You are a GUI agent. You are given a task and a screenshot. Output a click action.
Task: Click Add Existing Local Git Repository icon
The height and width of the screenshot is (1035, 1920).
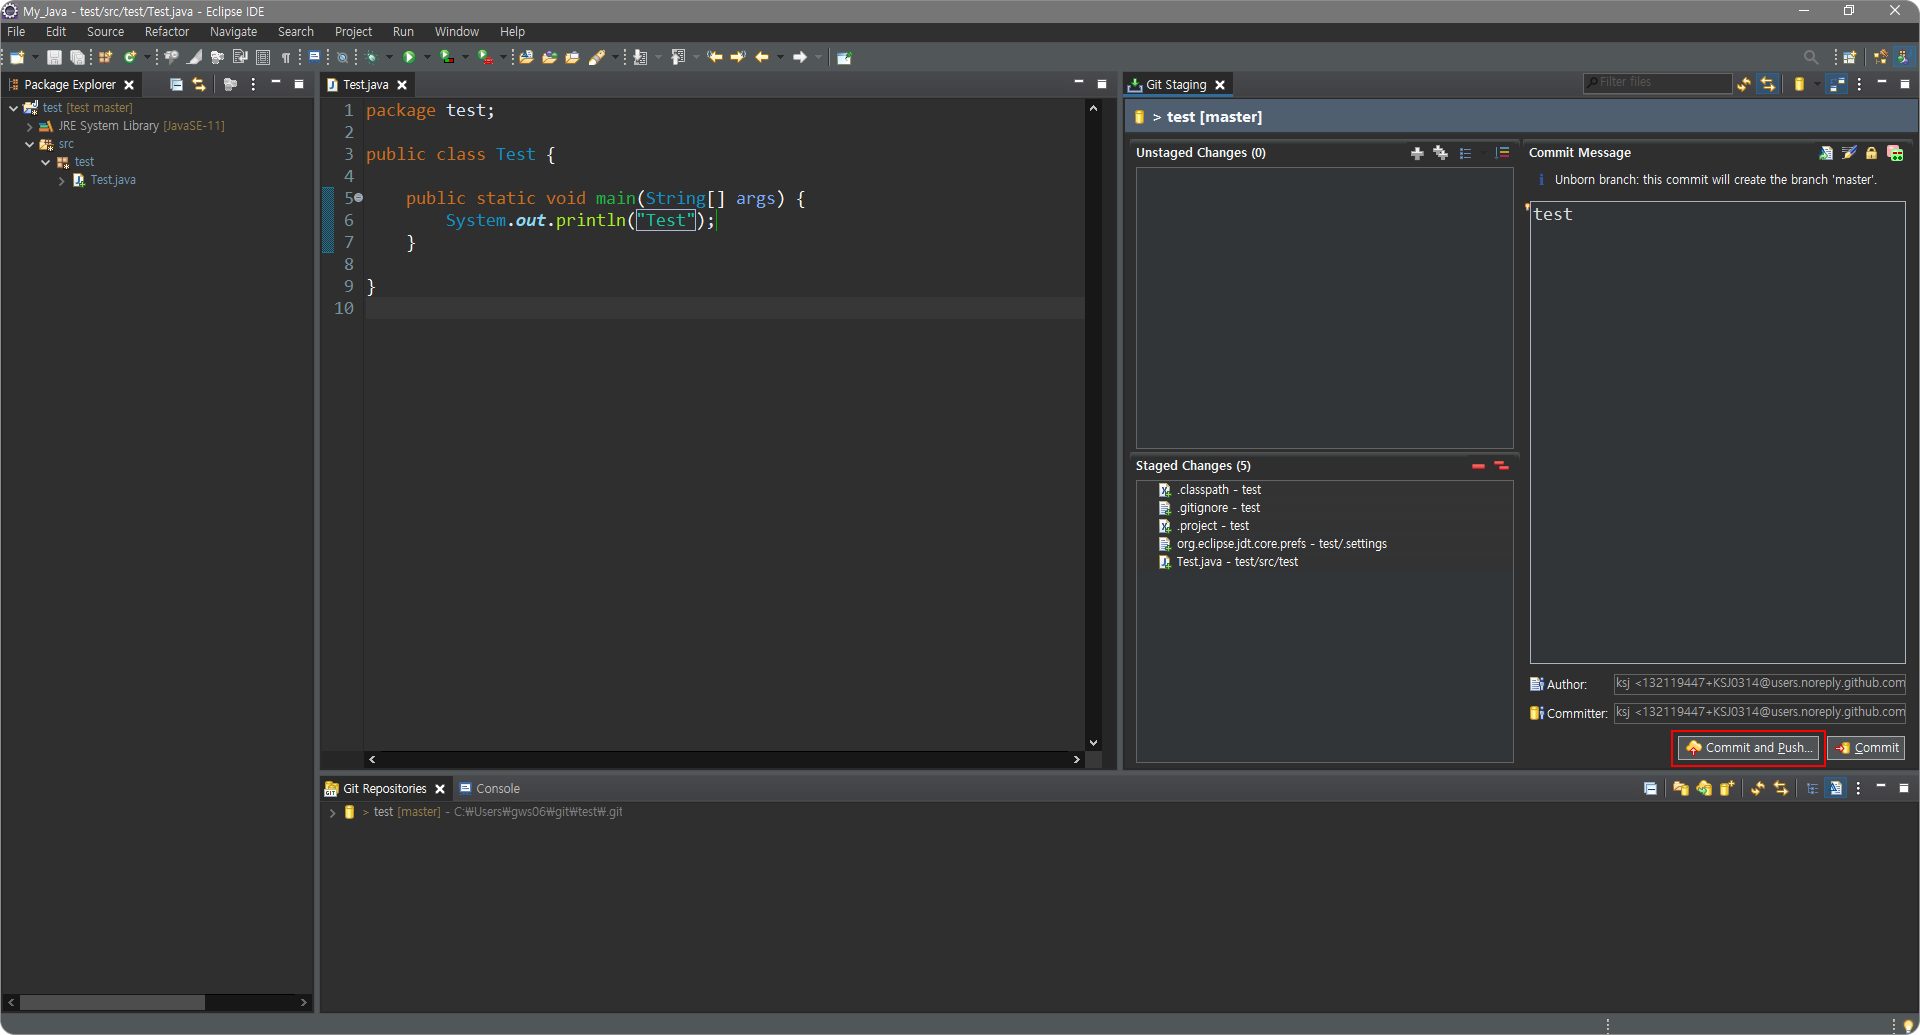click(1680, 789)
